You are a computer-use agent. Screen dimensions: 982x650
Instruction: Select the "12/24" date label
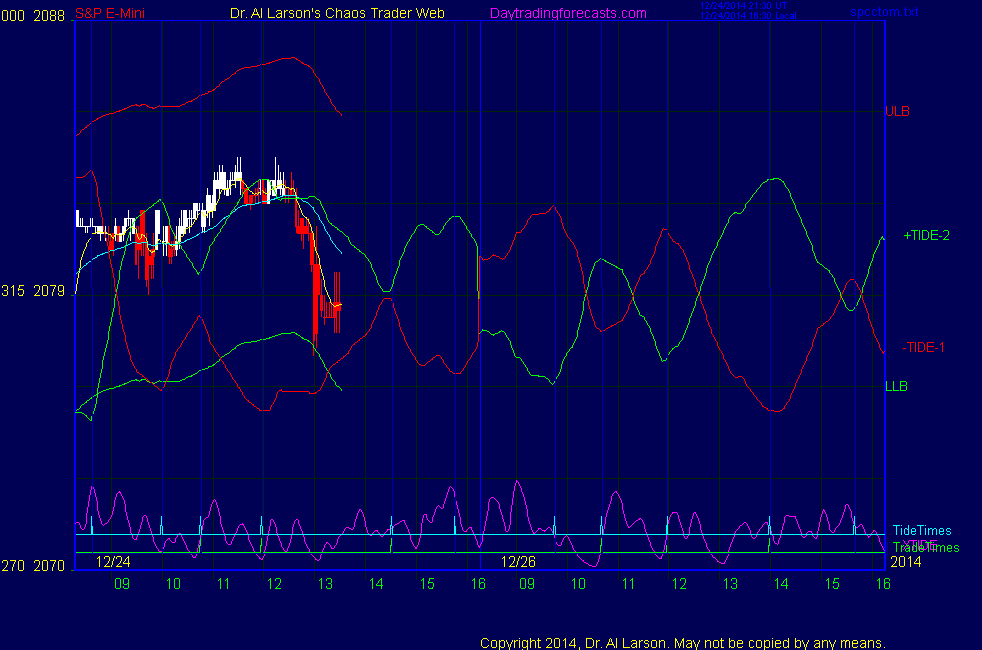pos(113,562)
